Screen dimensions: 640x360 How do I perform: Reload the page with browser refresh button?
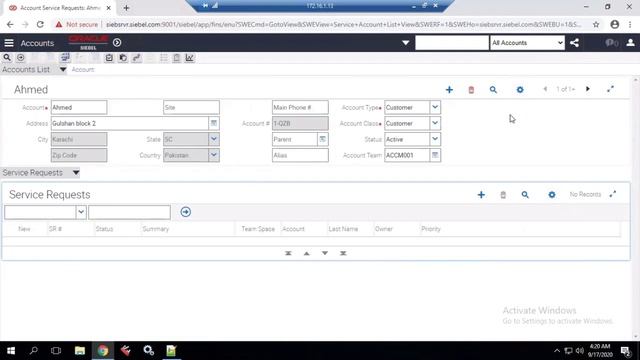pyautogui.click(x=40, y=24)
